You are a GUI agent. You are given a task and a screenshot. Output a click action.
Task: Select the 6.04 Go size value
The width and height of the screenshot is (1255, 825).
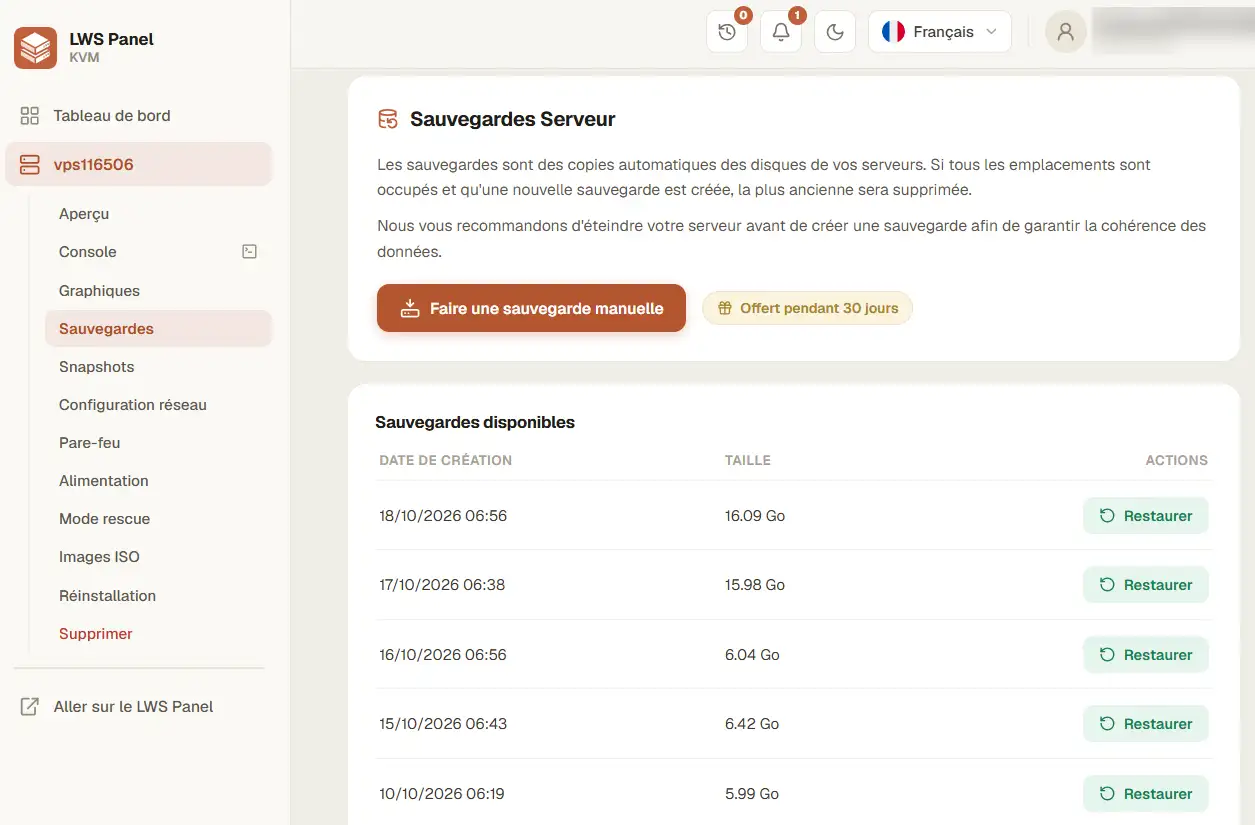click(752, 655)
